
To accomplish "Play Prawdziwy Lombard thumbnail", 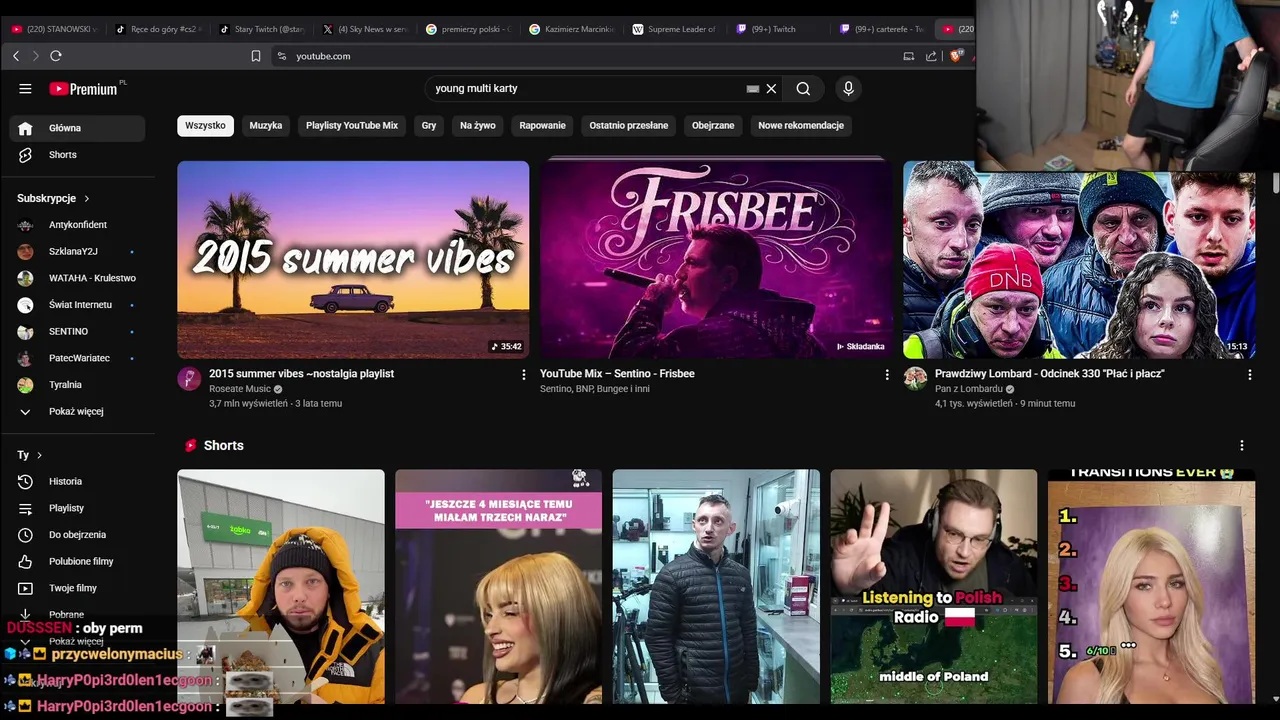I will [x=1079, y=259].
